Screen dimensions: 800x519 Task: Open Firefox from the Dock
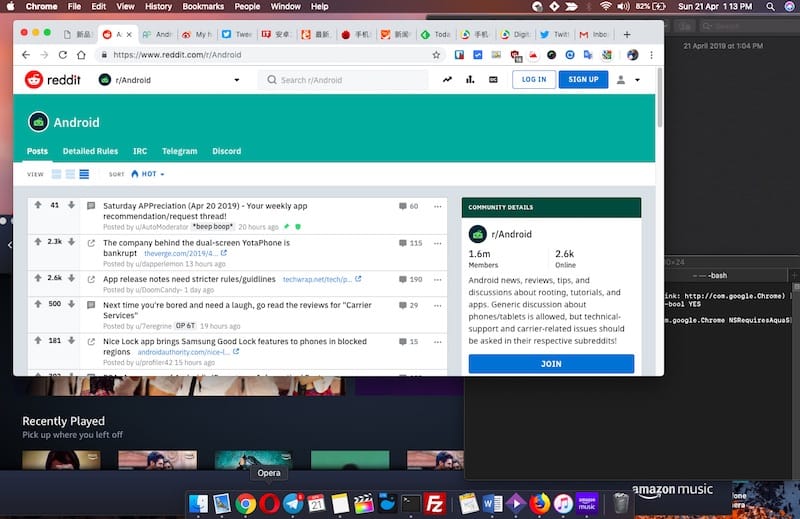[540, 504]
